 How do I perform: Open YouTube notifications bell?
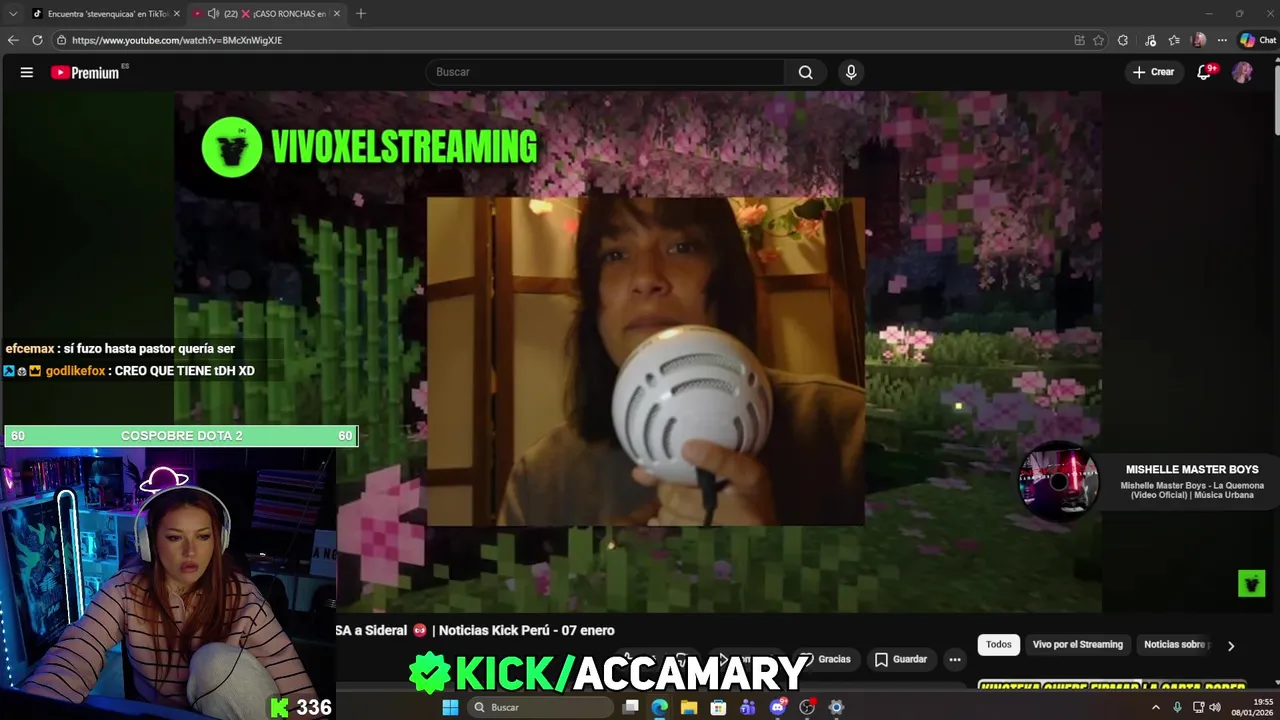tap(1204, 72)
